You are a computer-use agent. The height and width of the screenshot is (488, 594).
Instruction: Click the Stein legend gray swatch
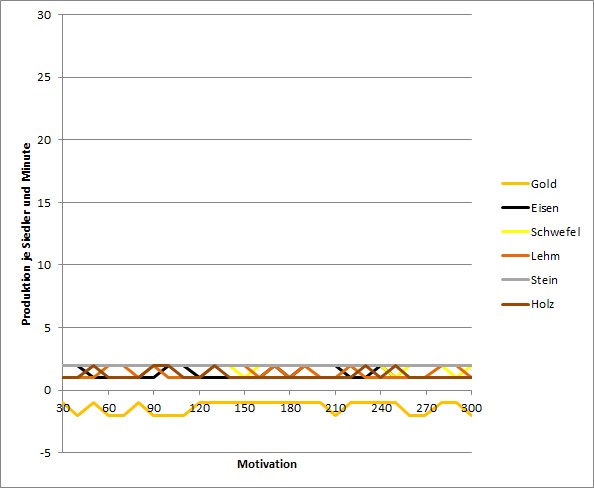pyautogui.click(x=515, y=280)
